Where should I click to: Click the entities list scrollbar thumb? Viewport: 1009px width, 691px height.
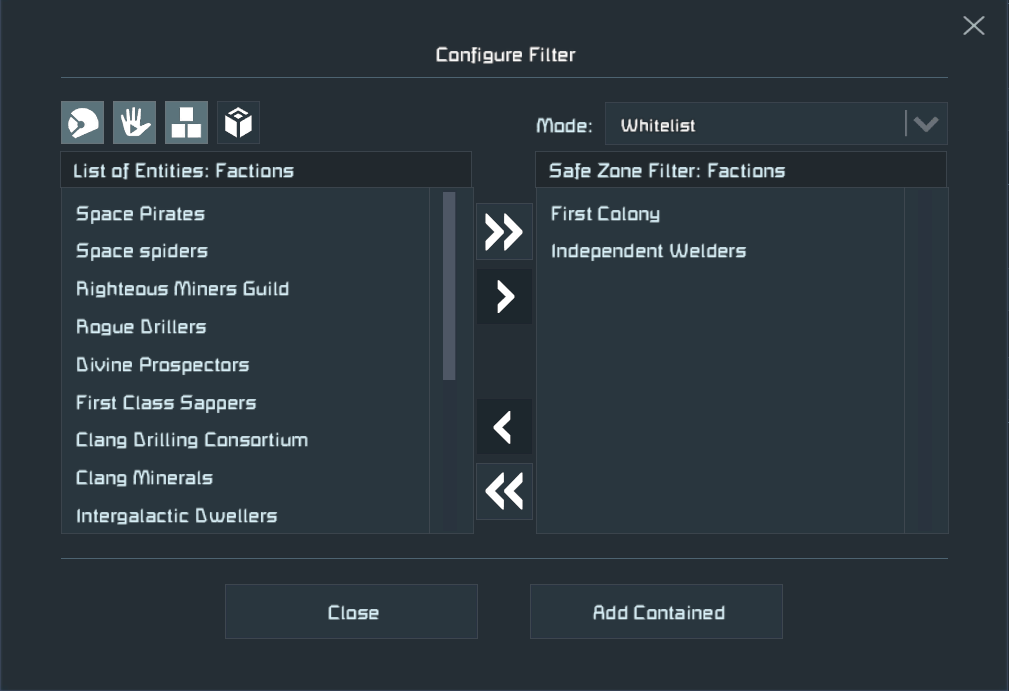pyautogui.click(x=449, y=286)
